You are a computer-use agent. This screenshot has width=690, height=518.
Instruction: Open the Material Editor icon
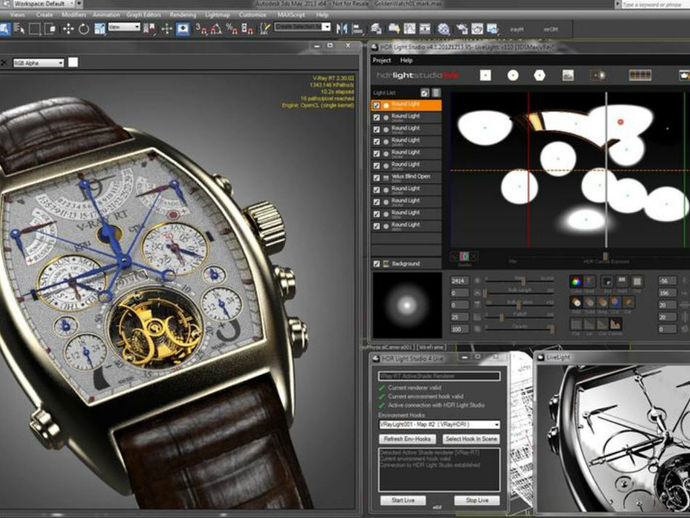444,29
